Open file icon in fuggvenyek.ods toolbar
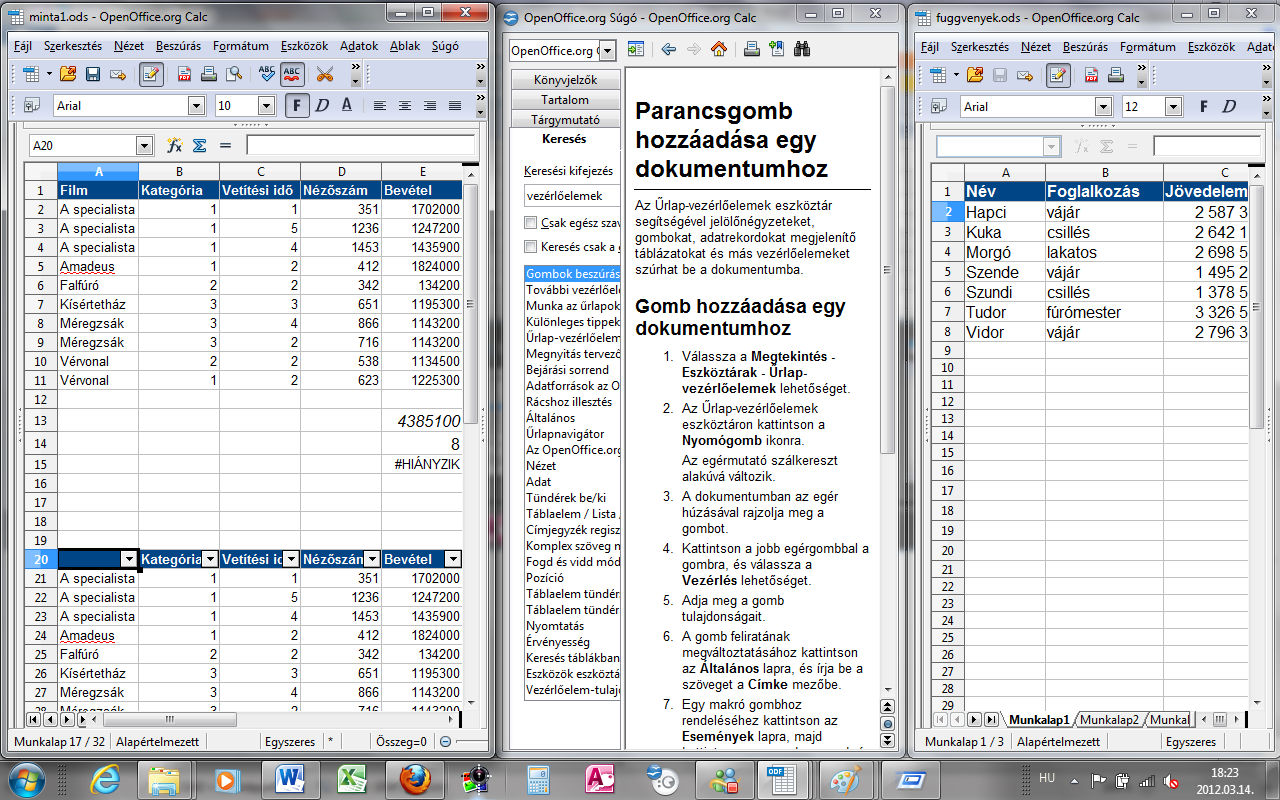 click(974, 74)
